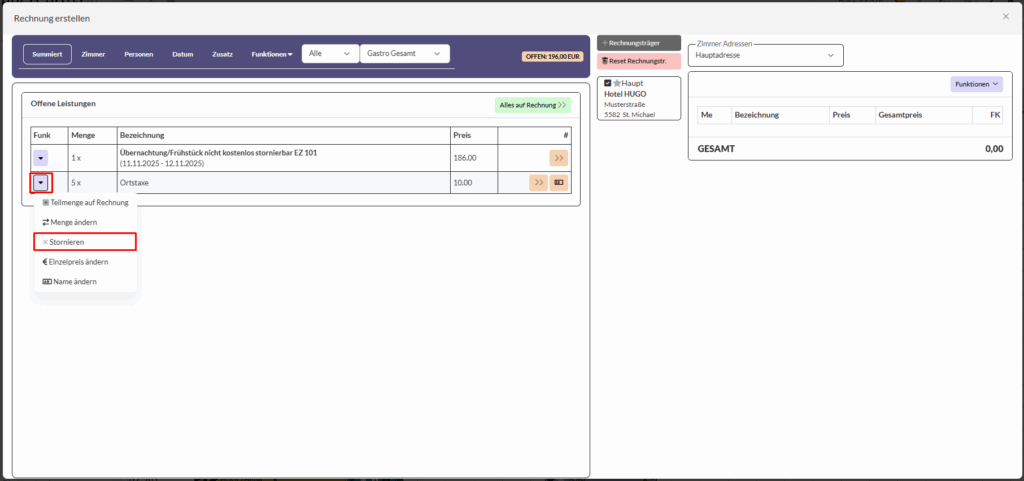Switch to the Personen tab

coord(138,54)
